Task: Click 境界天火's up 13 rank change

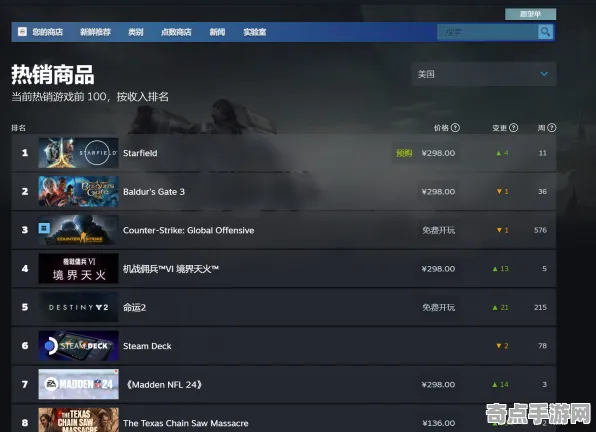Action: (501, 269)
